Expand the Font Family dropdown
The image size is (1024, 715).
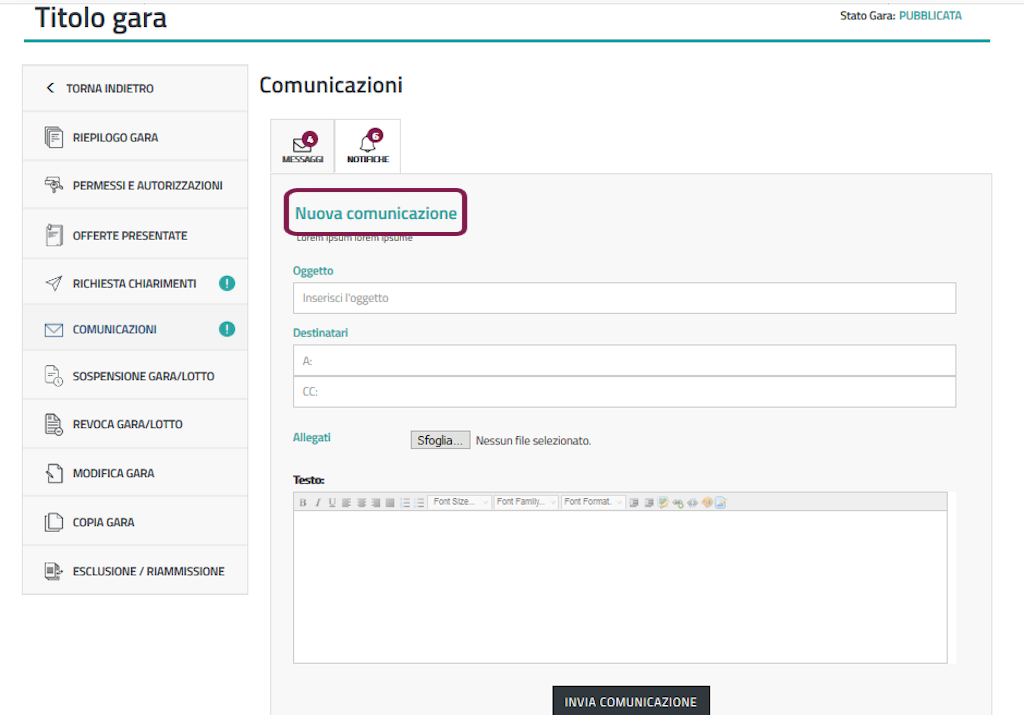tap(526, 502)
